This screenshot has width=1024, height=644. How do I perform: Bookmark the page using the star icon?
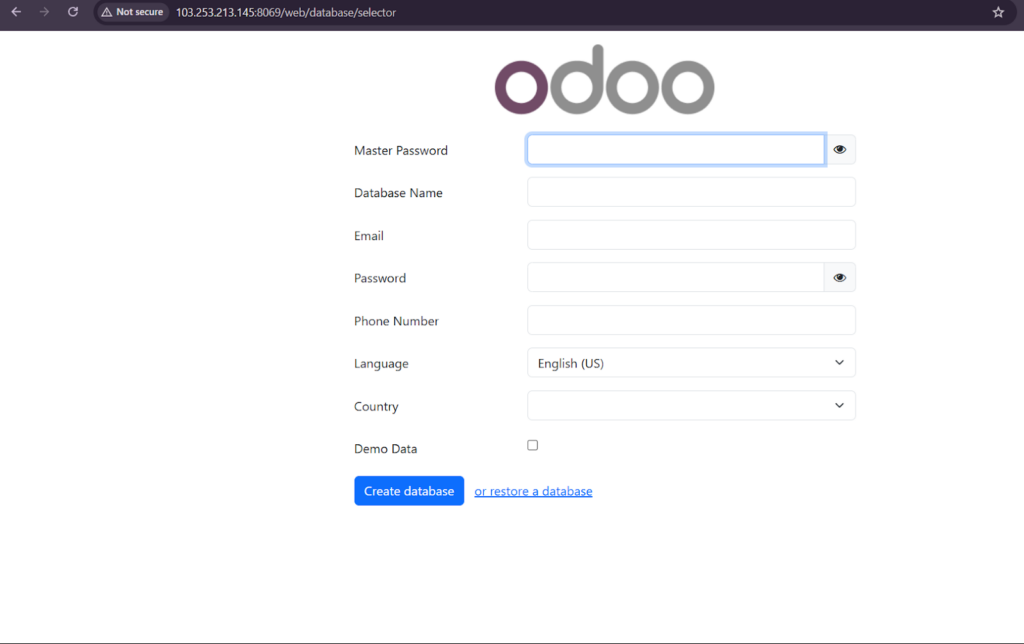point(997,12)
